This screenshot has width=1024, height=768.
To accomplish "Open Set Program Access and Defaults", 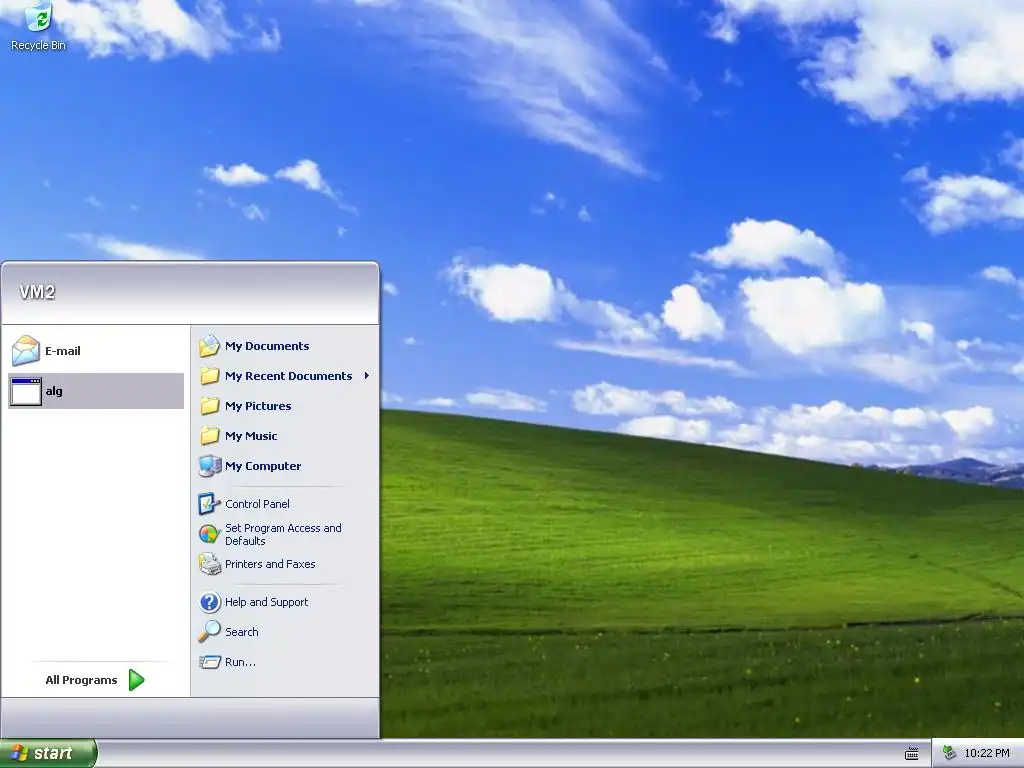I will click(284, 534).
